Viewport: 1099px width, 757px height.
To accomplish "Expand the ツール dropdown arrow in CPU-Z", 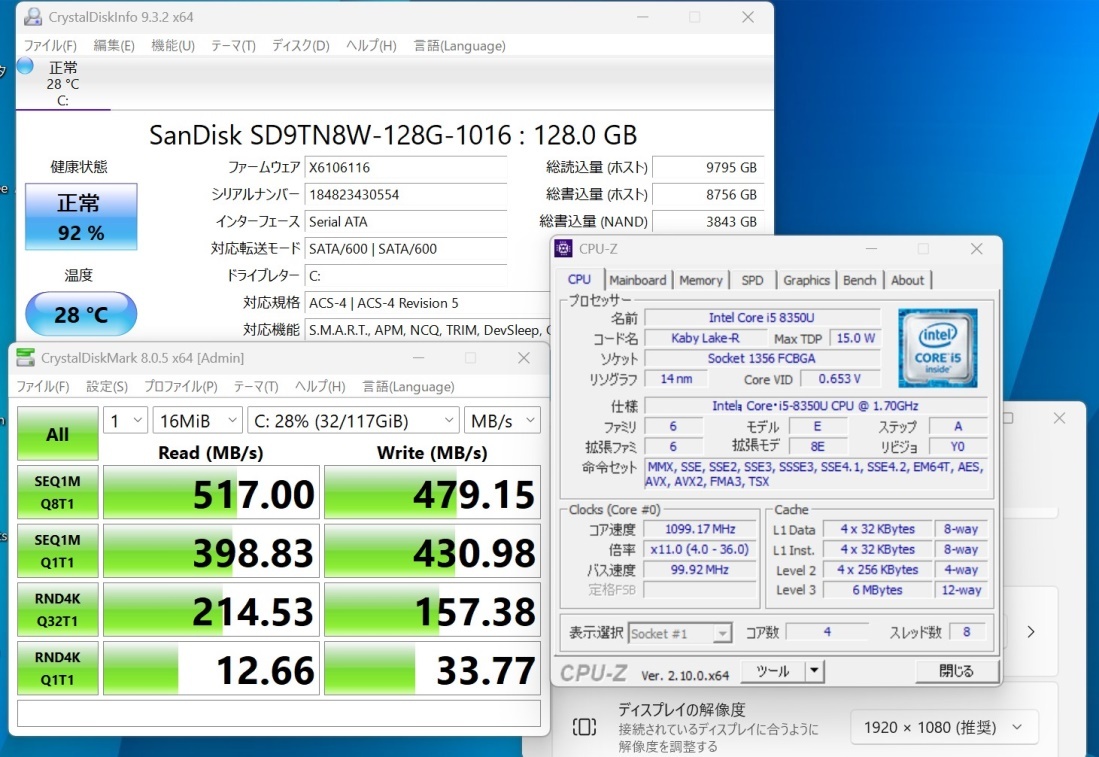I will coord(814,671).
